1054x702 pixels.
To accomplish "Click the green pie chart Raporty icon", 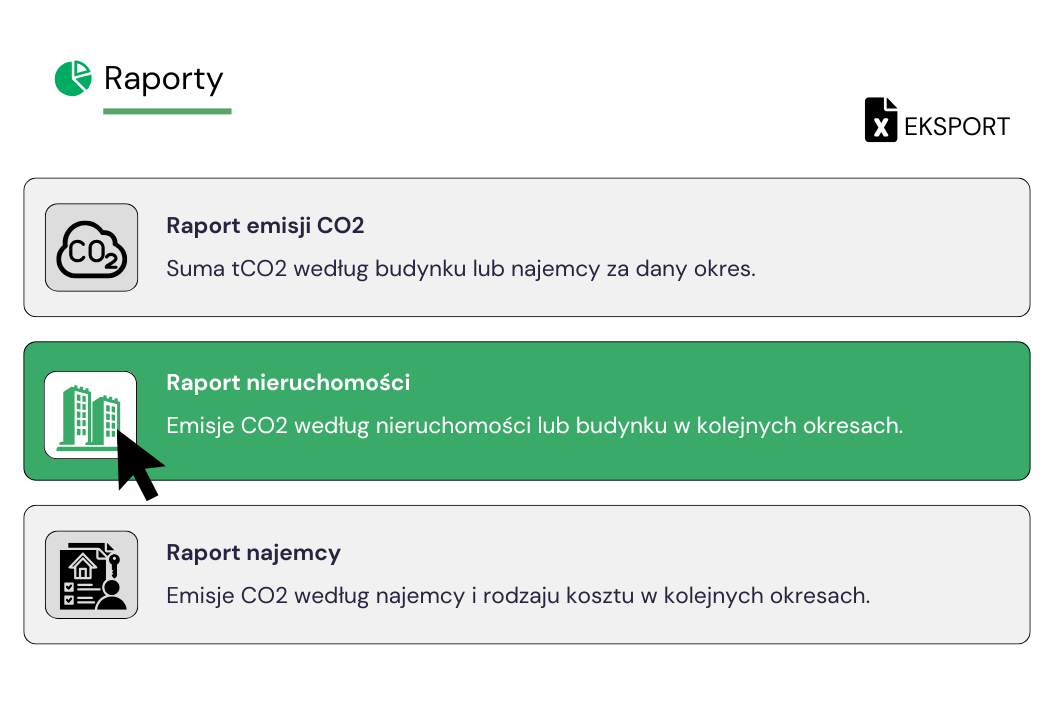I will tap(73, 78).
